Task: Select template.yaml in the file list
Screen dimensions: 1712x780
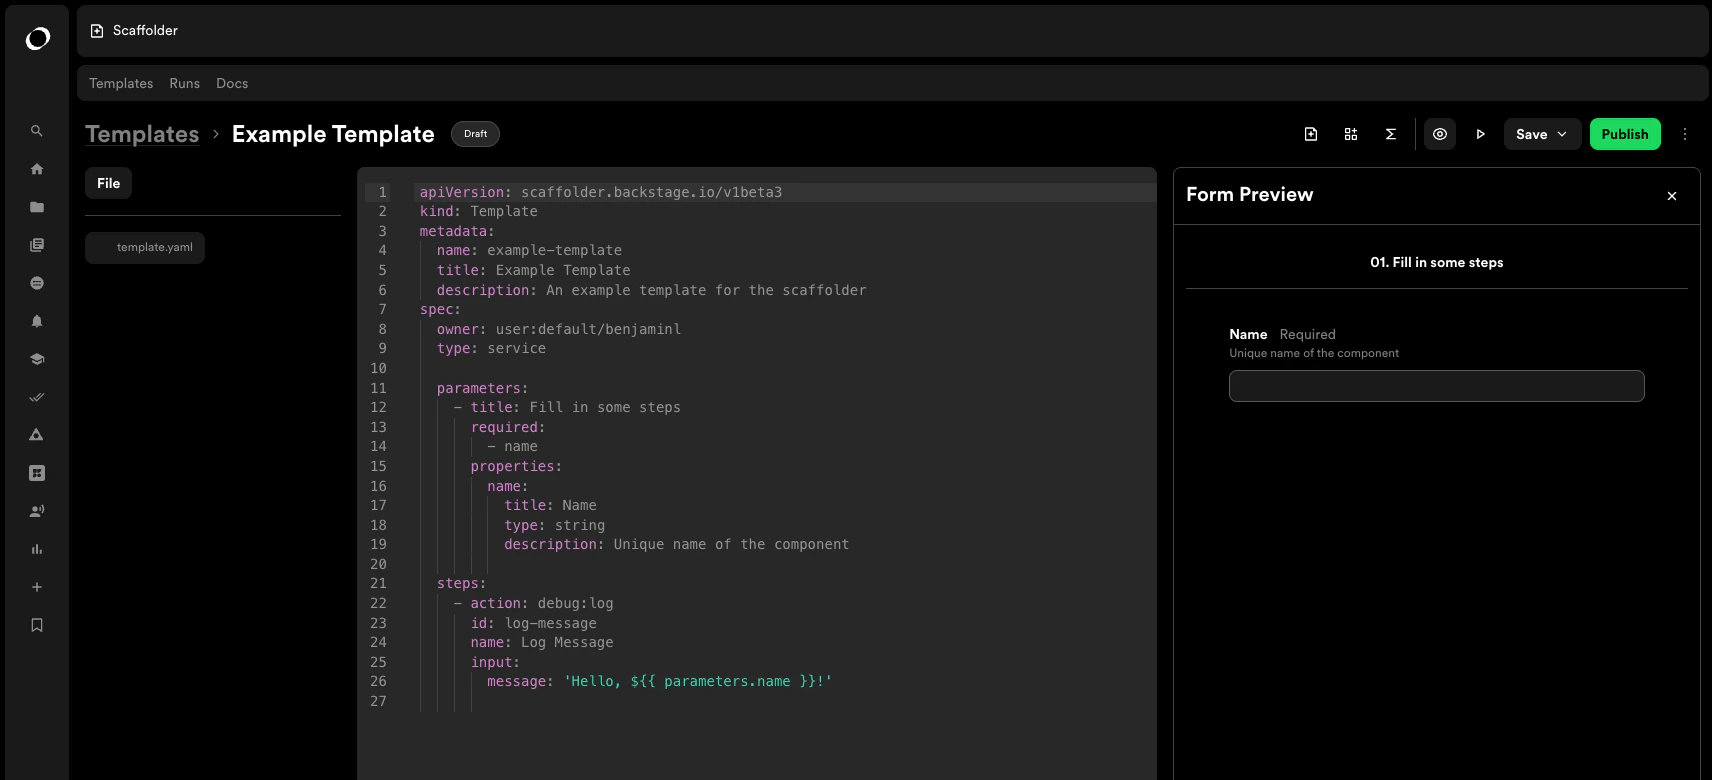Action: 145,248
